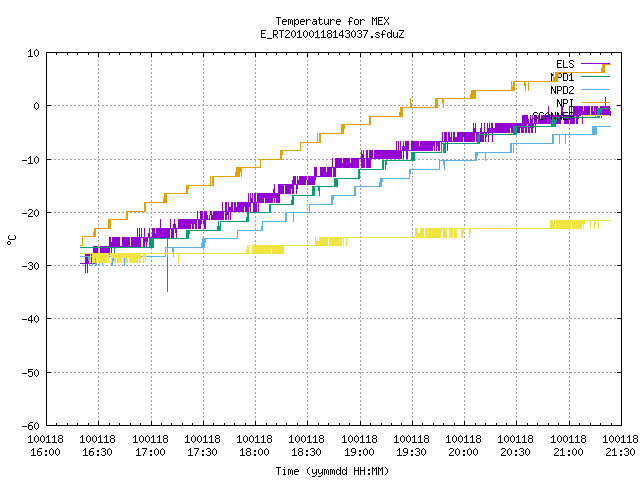
Task: Click the x-axis tick label 100118 18:30
Action: [306, 446]
